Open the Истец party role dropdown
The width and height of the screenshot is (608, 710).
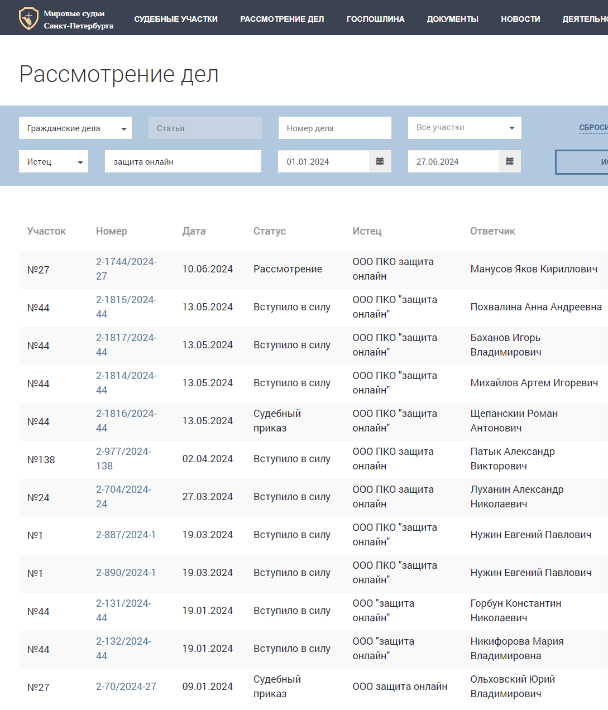(53, 162)
